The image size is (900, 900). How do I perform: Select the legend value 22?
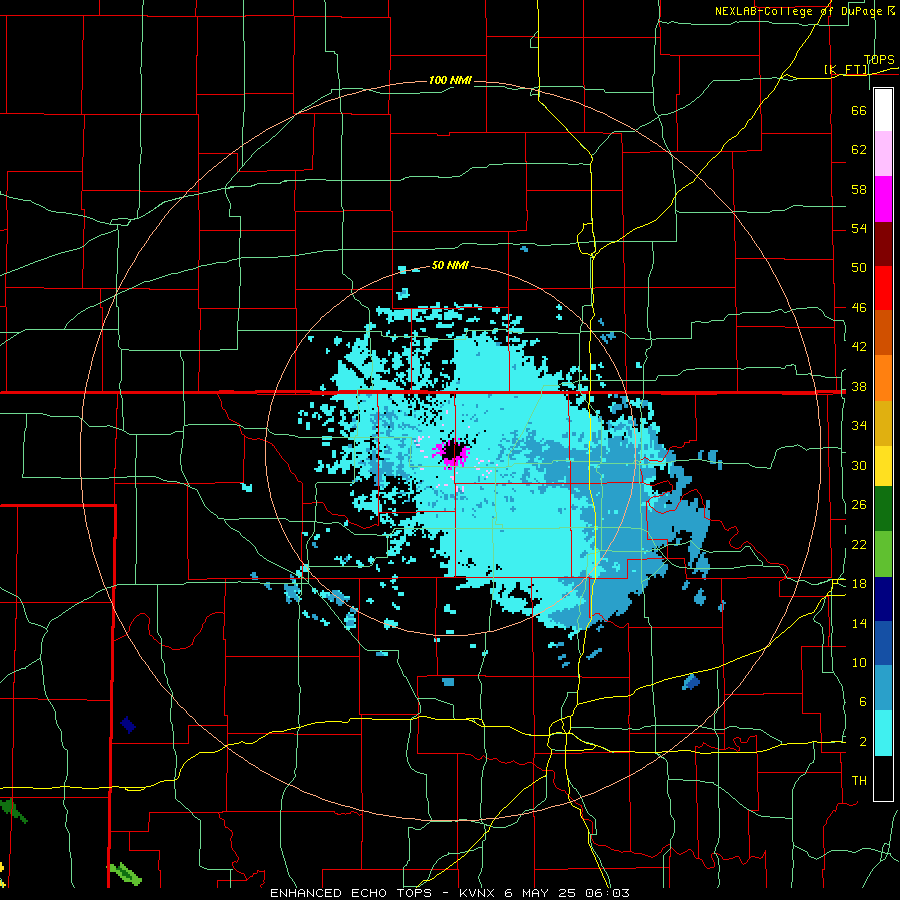coord(859,544)
